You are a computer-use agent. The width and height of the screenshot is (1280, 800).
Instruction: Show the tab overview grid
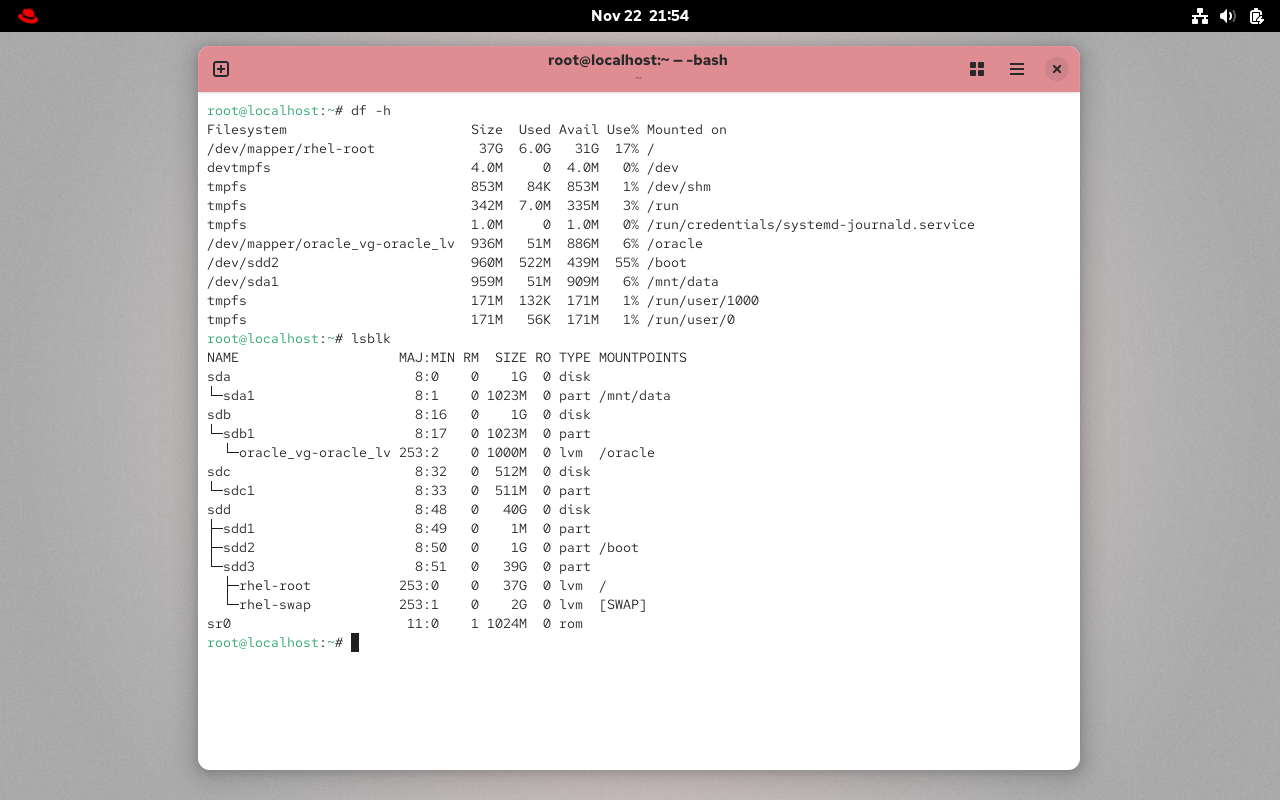(977, 69)
